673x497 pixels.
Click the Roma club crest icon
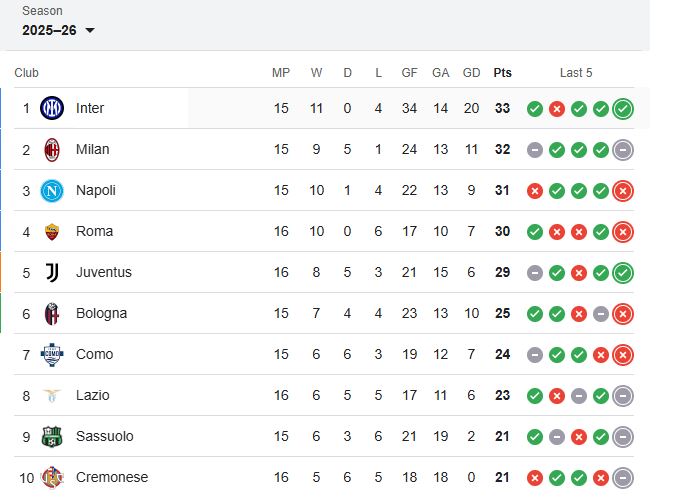[51, 231]
